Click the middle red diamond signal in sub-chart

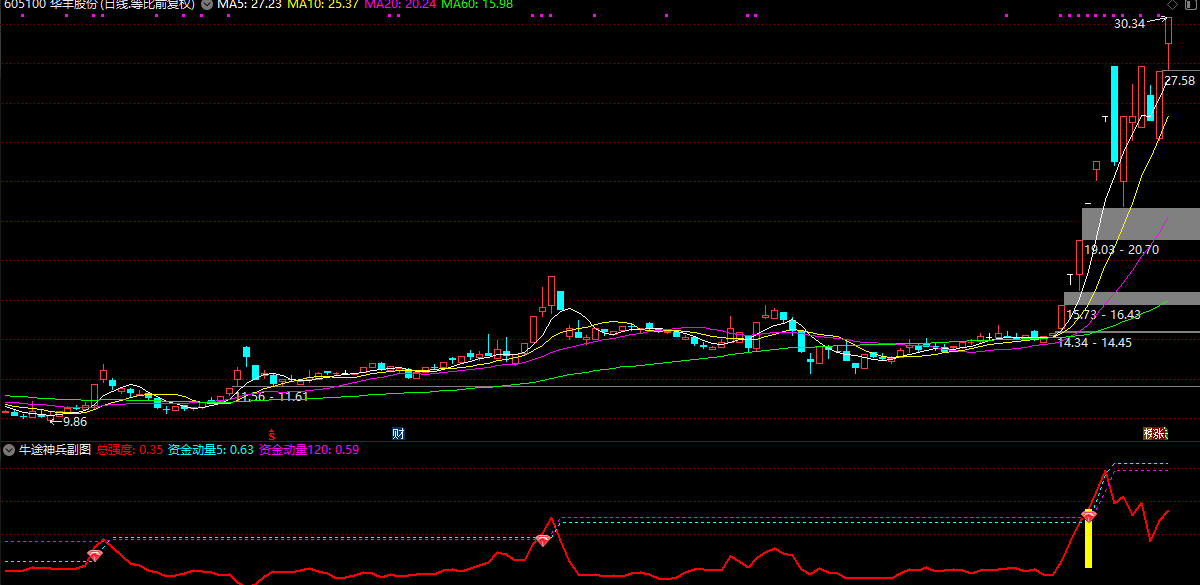click(x=542, y=540)
